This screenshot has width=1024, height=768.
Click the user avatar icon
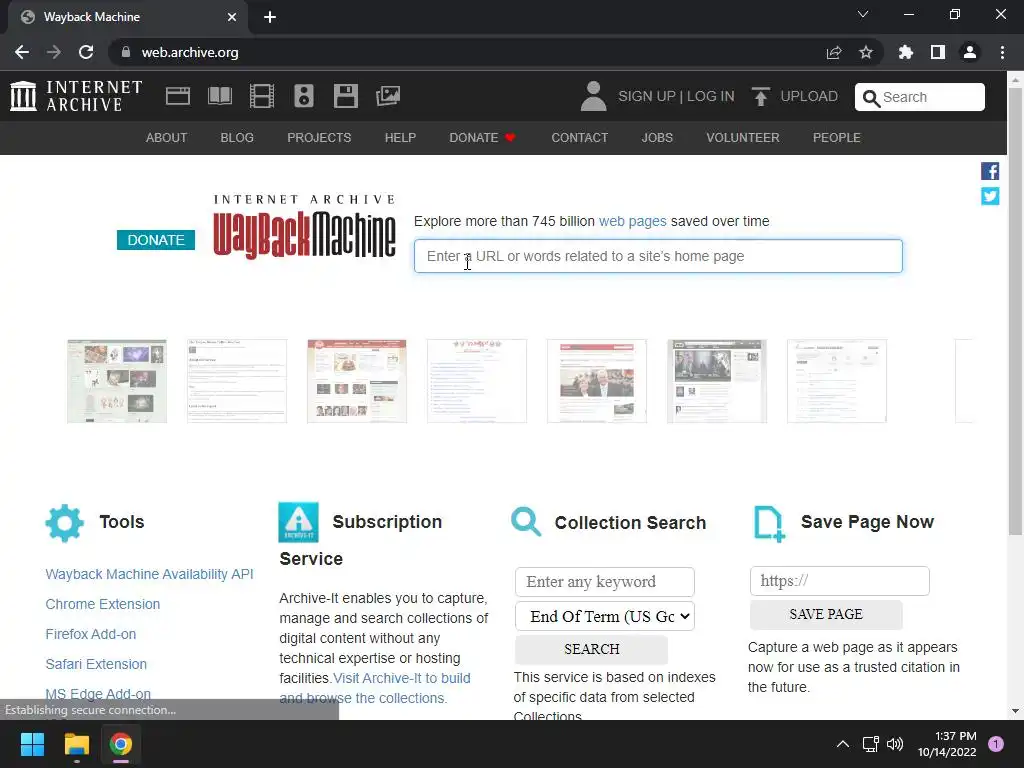pyautogui.click(x=593, y=96)
